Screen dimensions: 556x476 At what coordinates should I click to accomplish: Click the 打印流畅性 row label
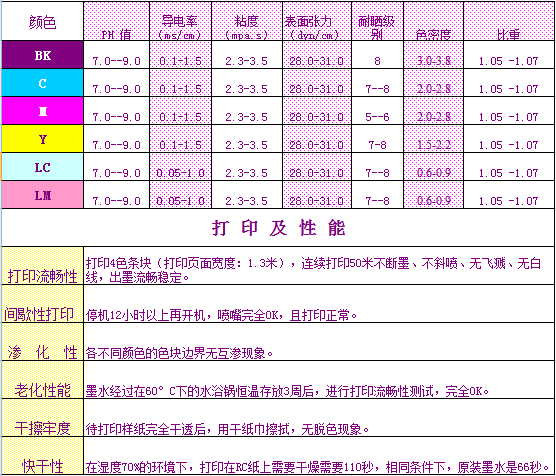click(43, 266)
